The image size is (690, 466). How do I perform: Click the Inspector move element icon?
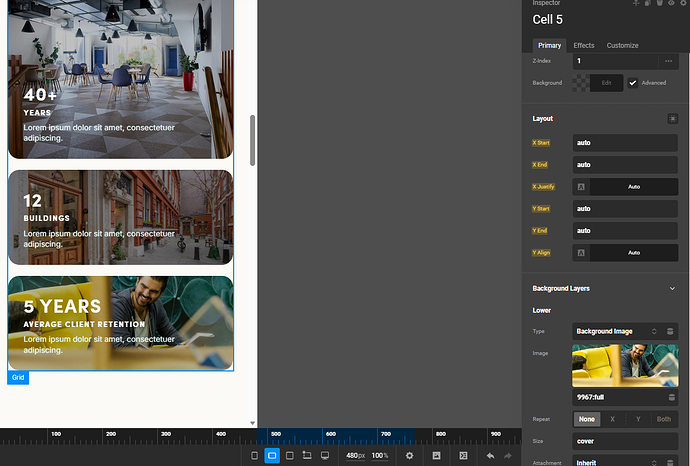coord(636,3)
